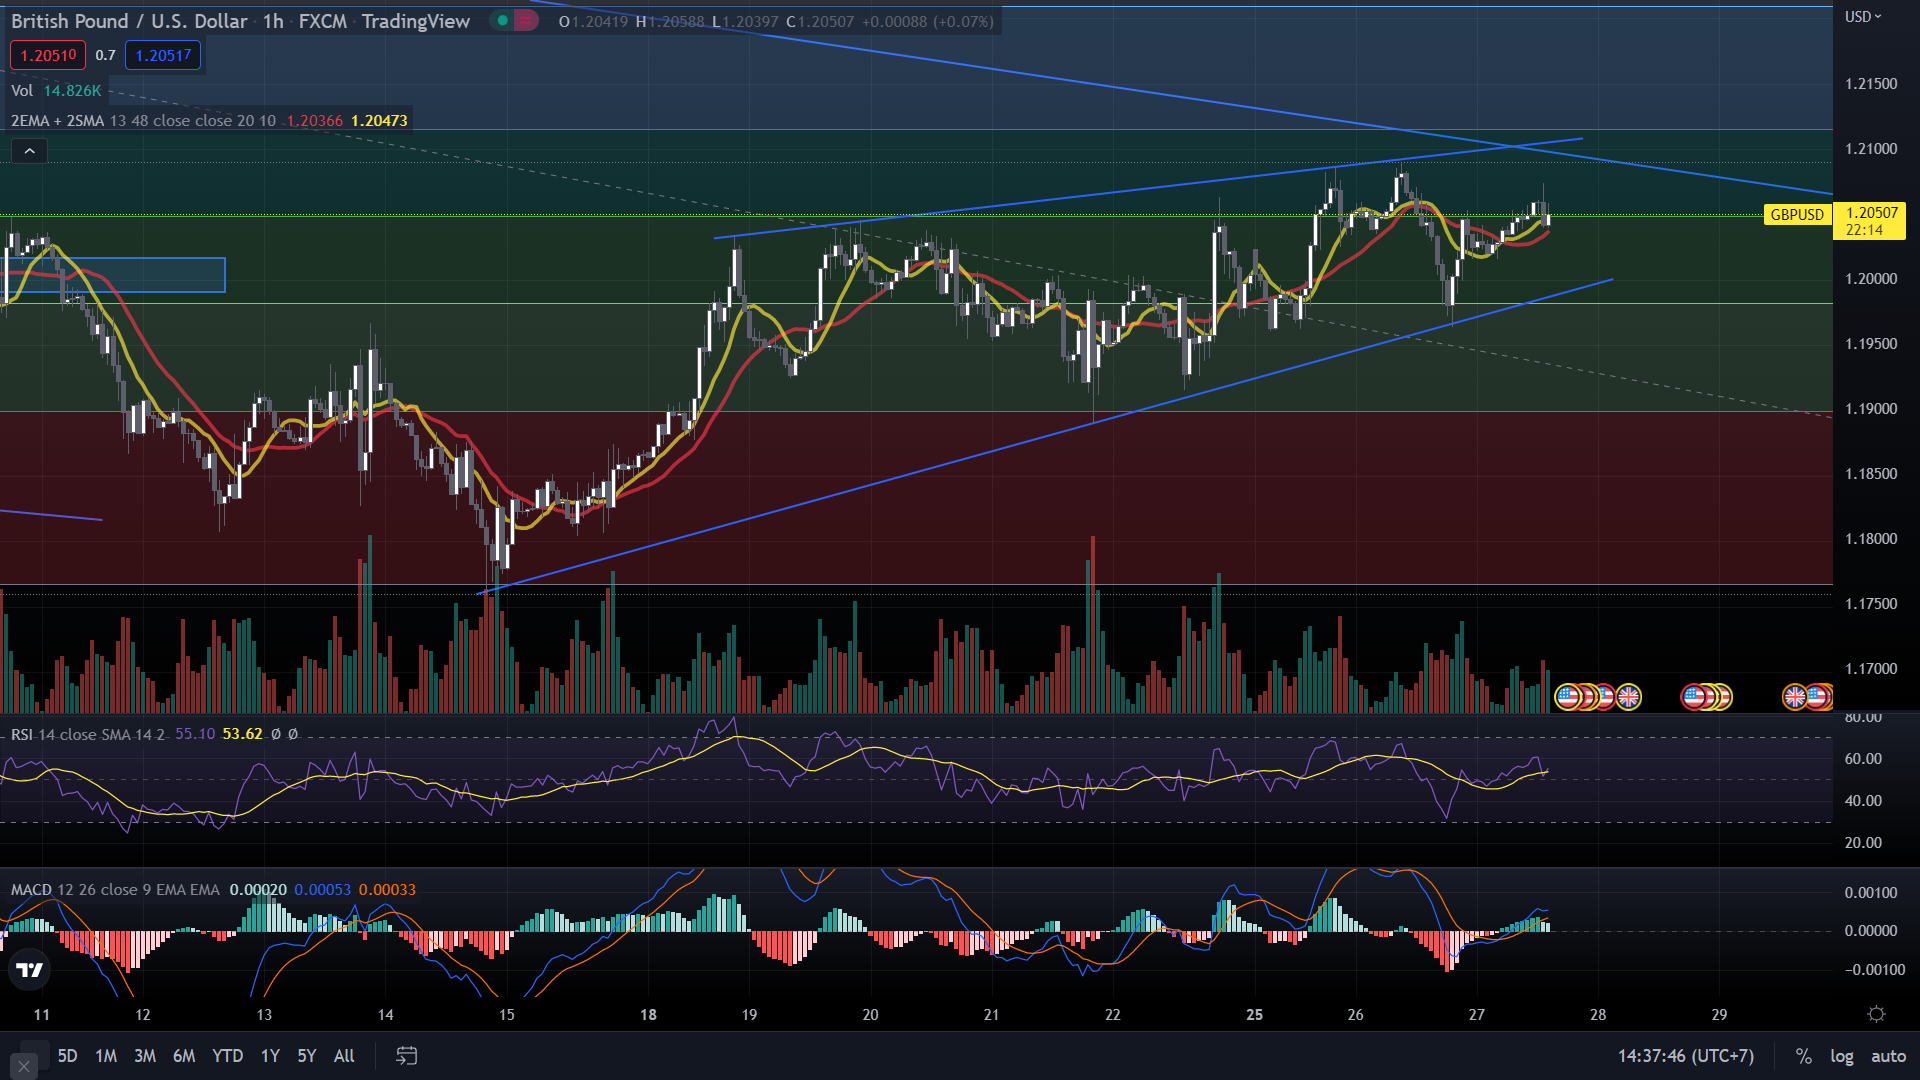Image resolution: width=1920 pixels, height=1080 pixels.
Task: Toggle log scale mode
Action: tap(1841, 1056)
